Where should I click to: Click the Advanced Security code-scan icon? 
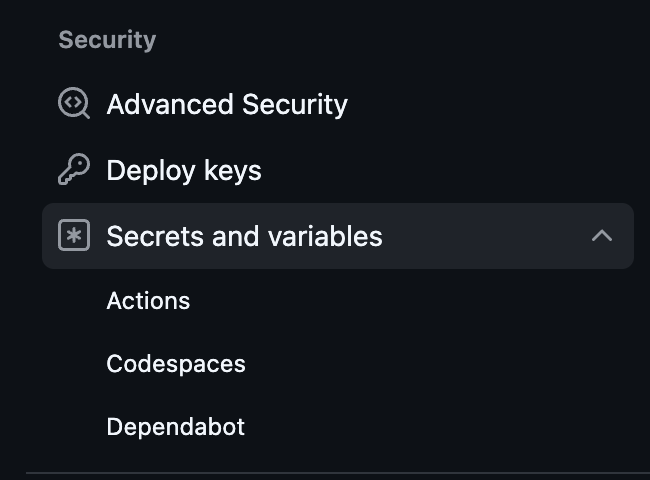74,104
